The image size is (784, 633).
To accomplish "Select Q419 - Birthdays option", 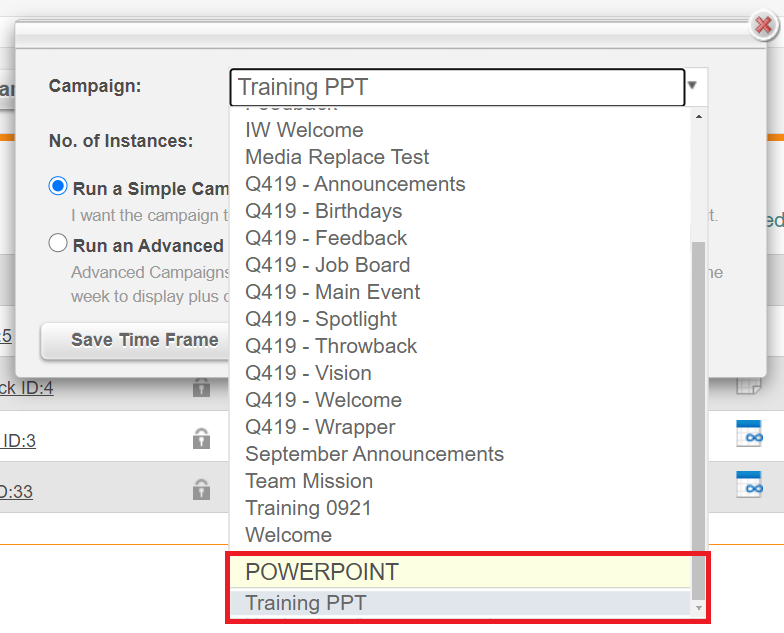I will [x=324, y=211].
